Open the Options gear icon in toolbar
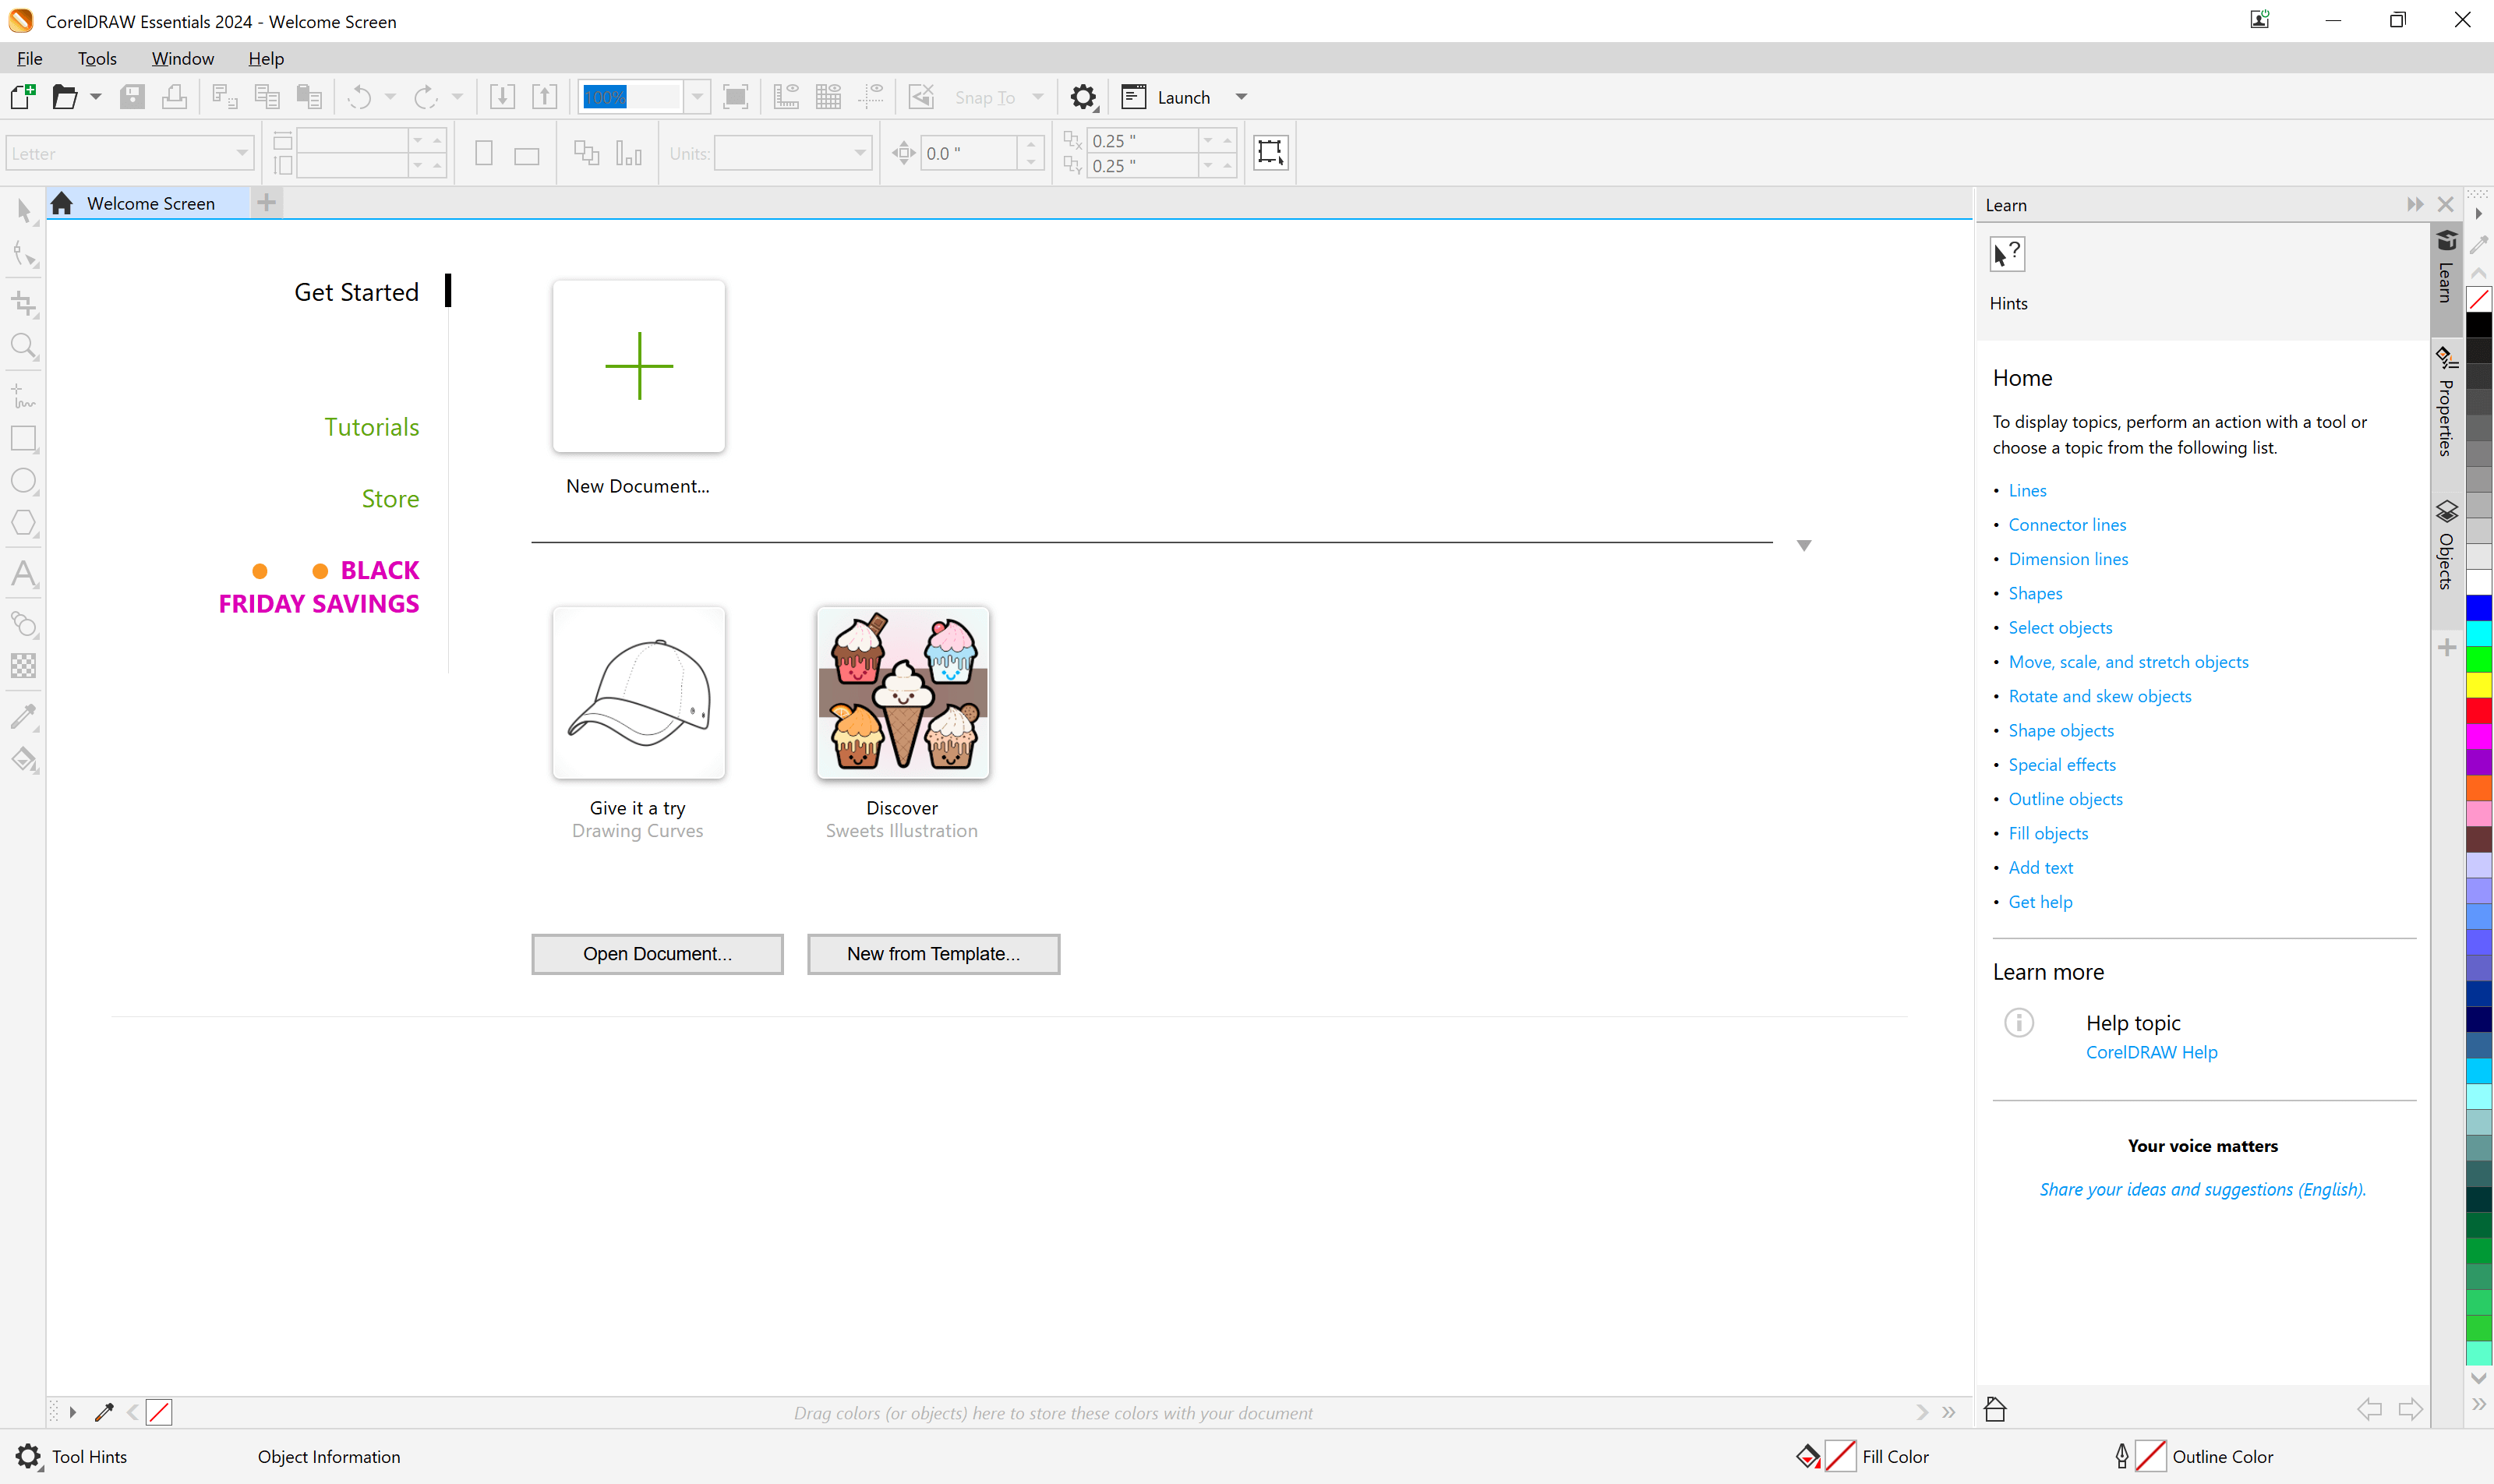 (1083, 97)
